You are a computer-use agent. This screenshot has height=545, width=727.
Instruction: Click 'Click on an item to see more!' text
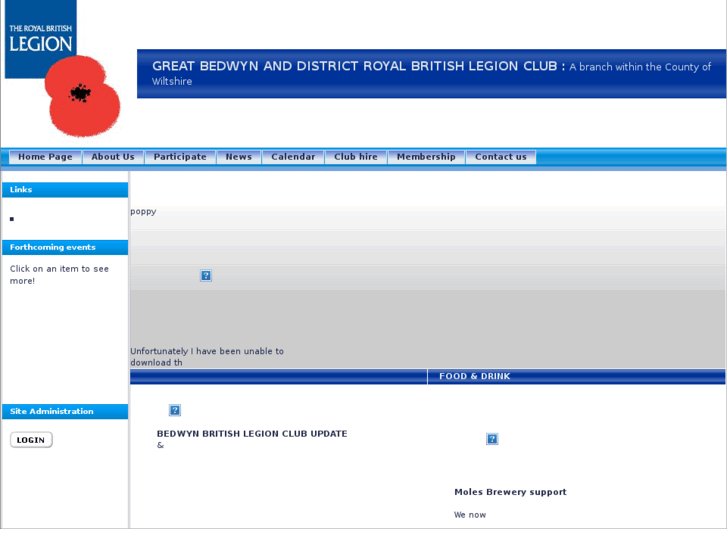(x=59, y=275)
